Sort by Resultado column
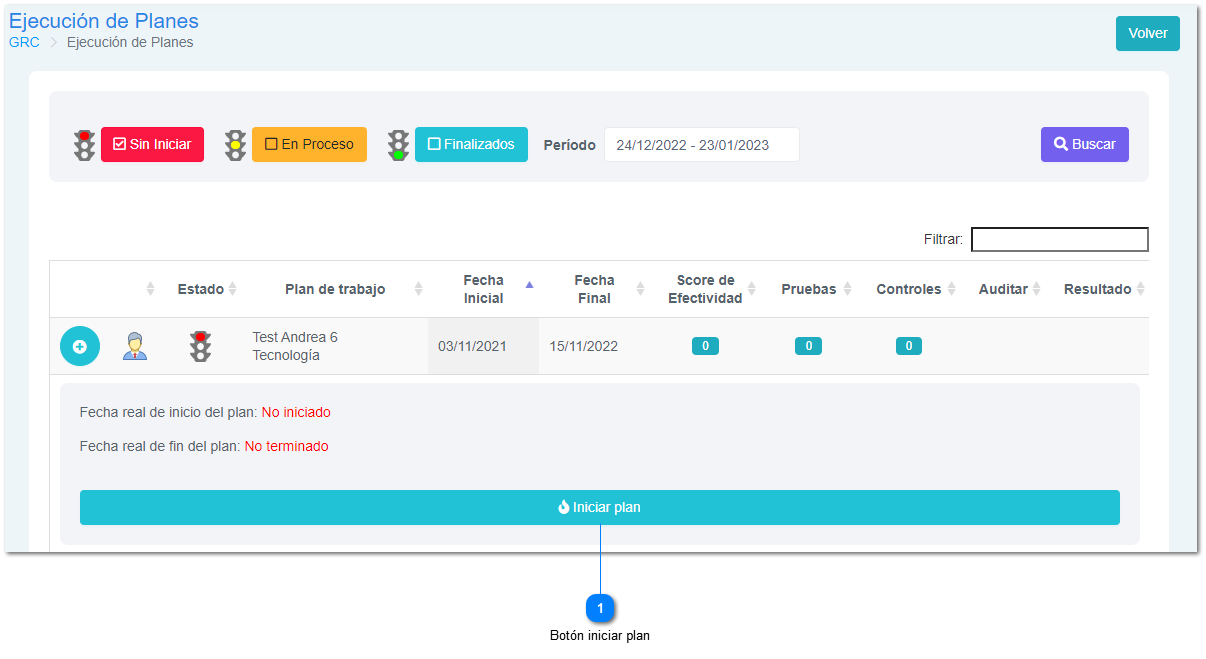This screenshot has width=1206, height=659. click(x=1098, y=289)
